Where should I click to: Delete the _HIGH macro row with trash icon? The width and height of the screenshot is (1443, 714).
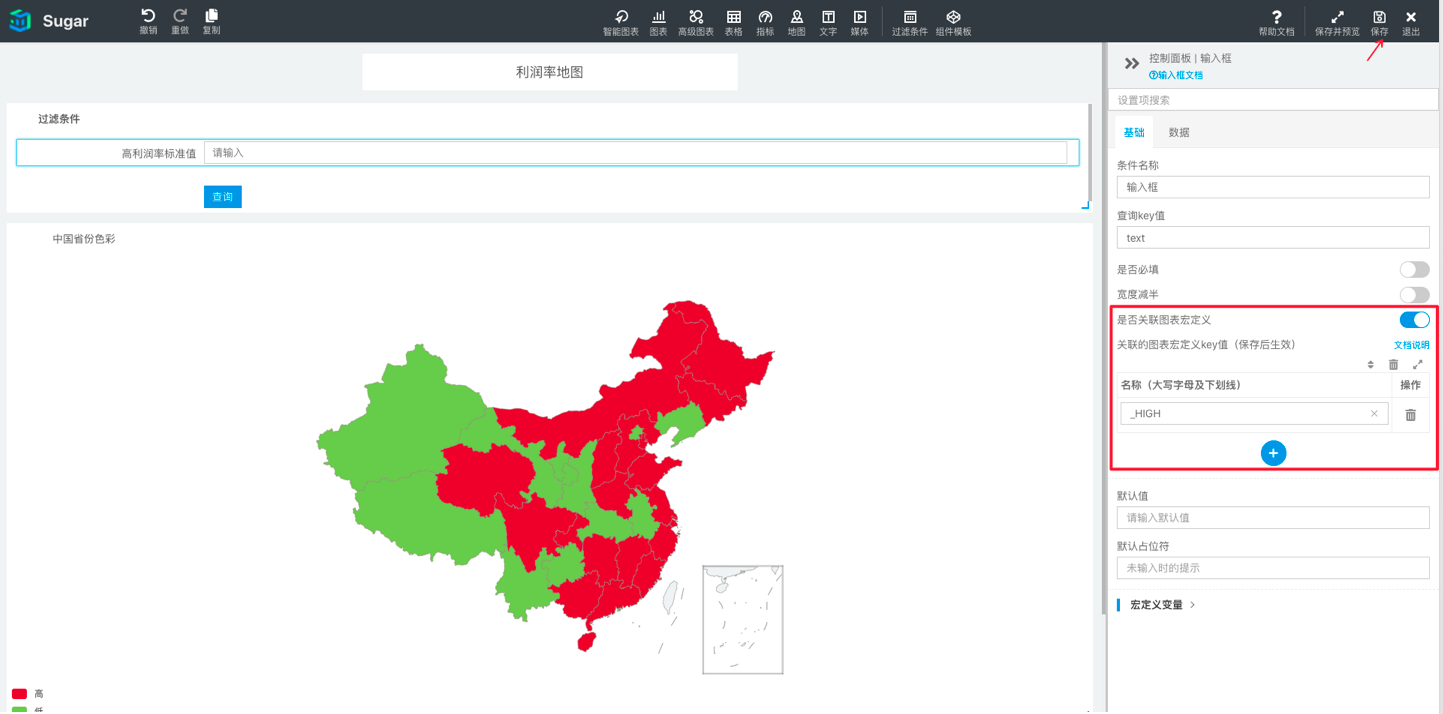(1410, 414)
